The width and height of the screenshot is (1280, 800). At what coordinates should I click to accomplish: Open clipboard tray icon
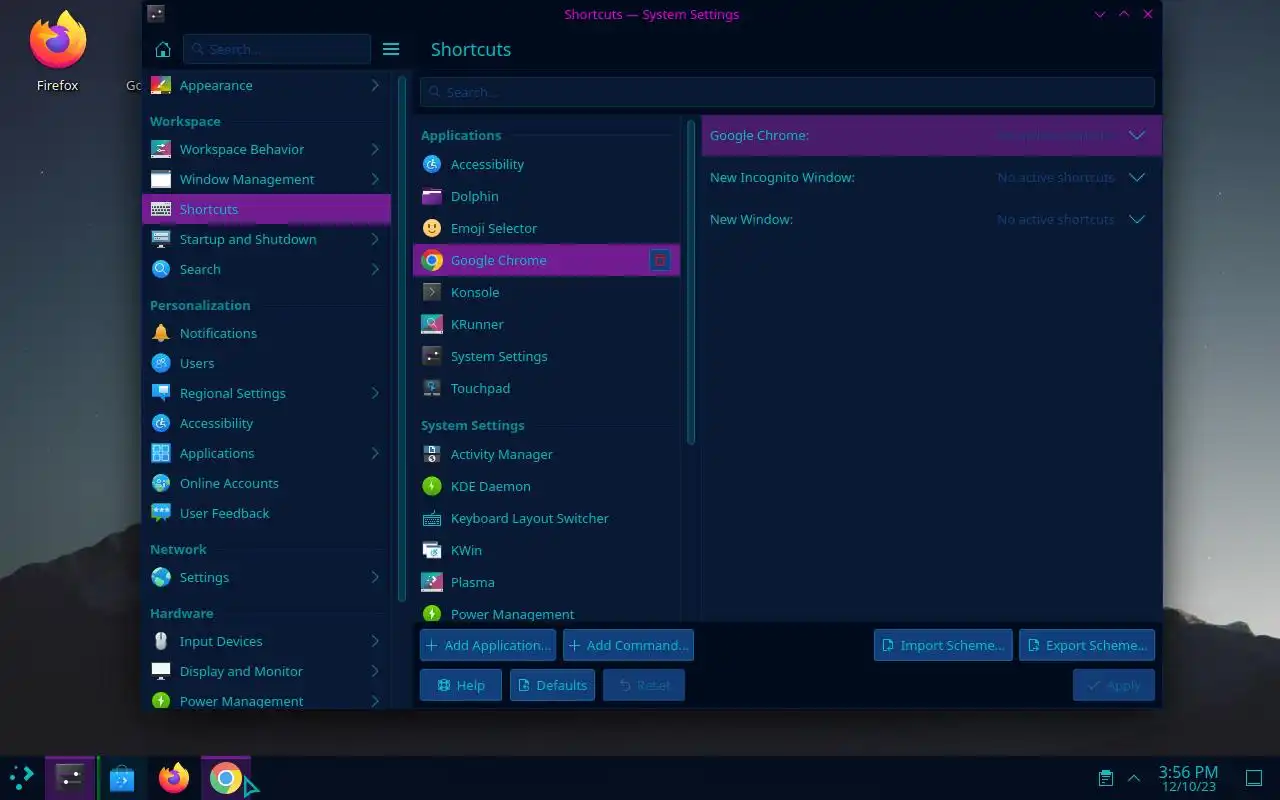coord(1105,778)
